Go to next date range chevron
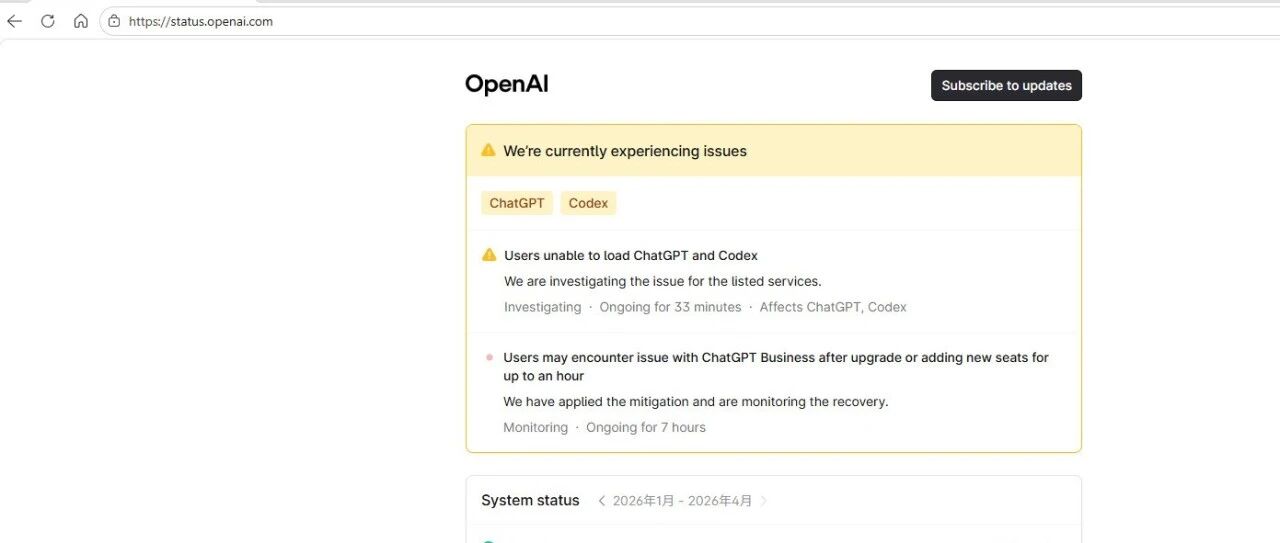Image resolution: width=1280 pixels, height=543 pixels. pyautogui.click(x=764, y=501)
